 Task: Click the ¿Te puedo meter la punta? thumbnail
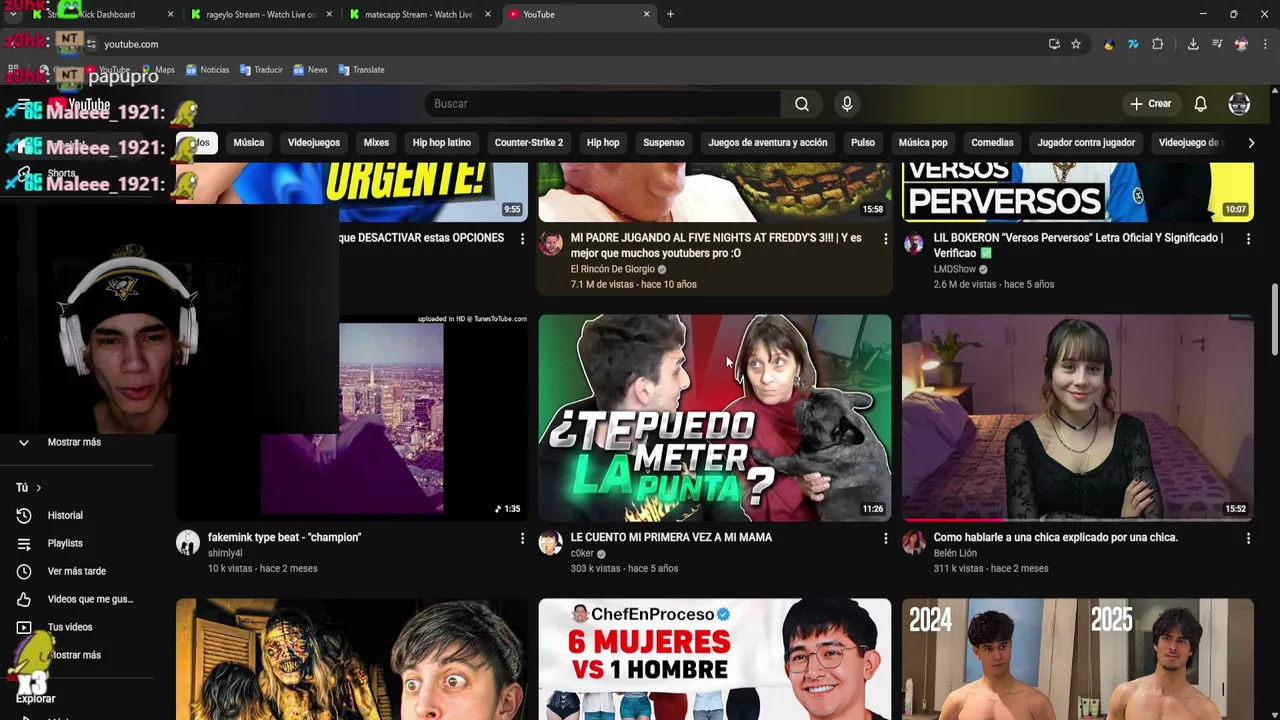point(715,418)
